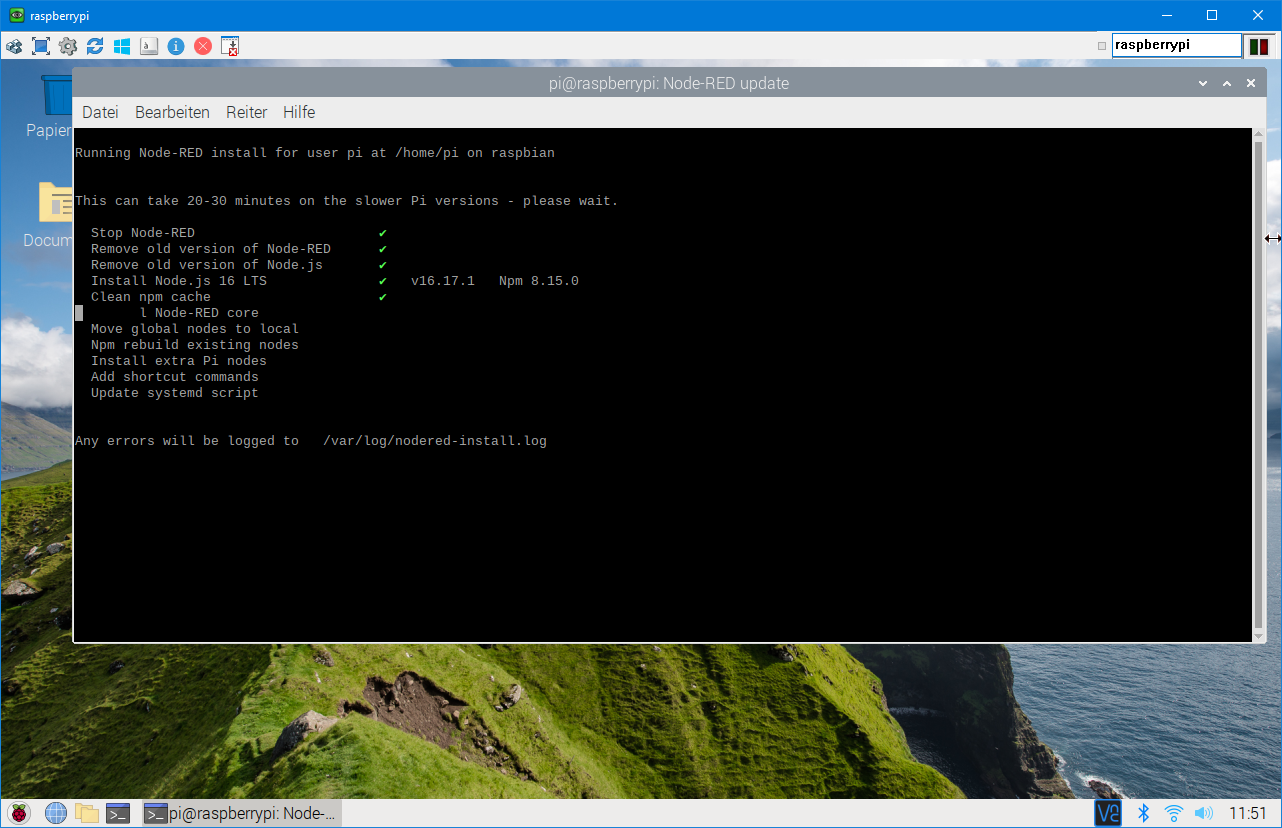Tick the small checkbox beside raspberrypi field

pos(1102,46)
